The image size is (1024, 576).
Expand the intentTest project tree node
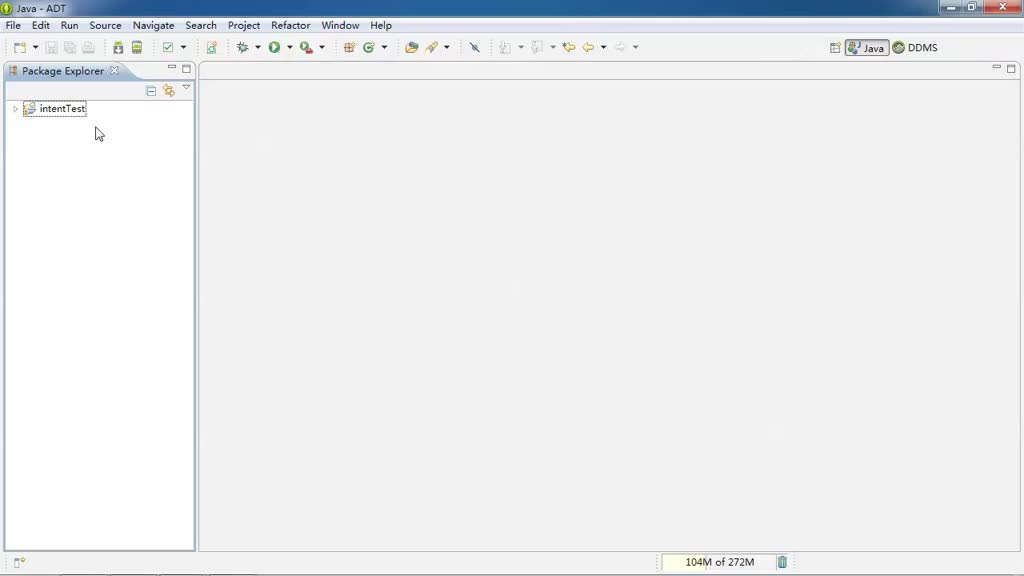[x=15, y=109]
